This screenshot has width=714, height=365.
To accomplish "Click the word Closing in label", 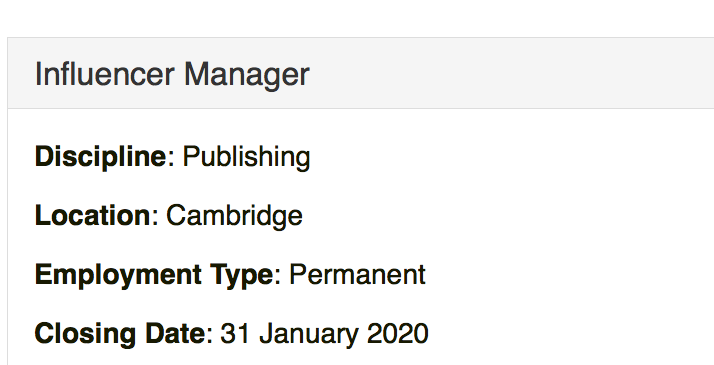I will click(x=85, y=334).
